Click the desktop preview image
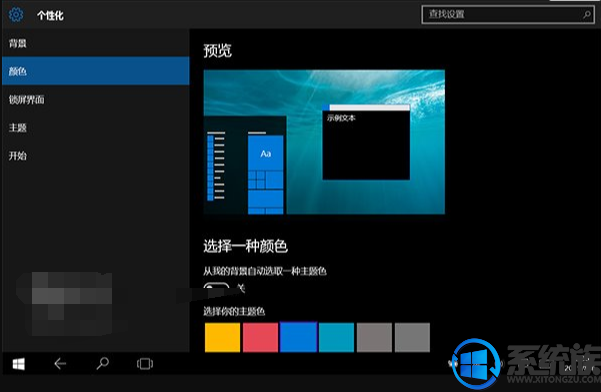 [x=324, y=142]
